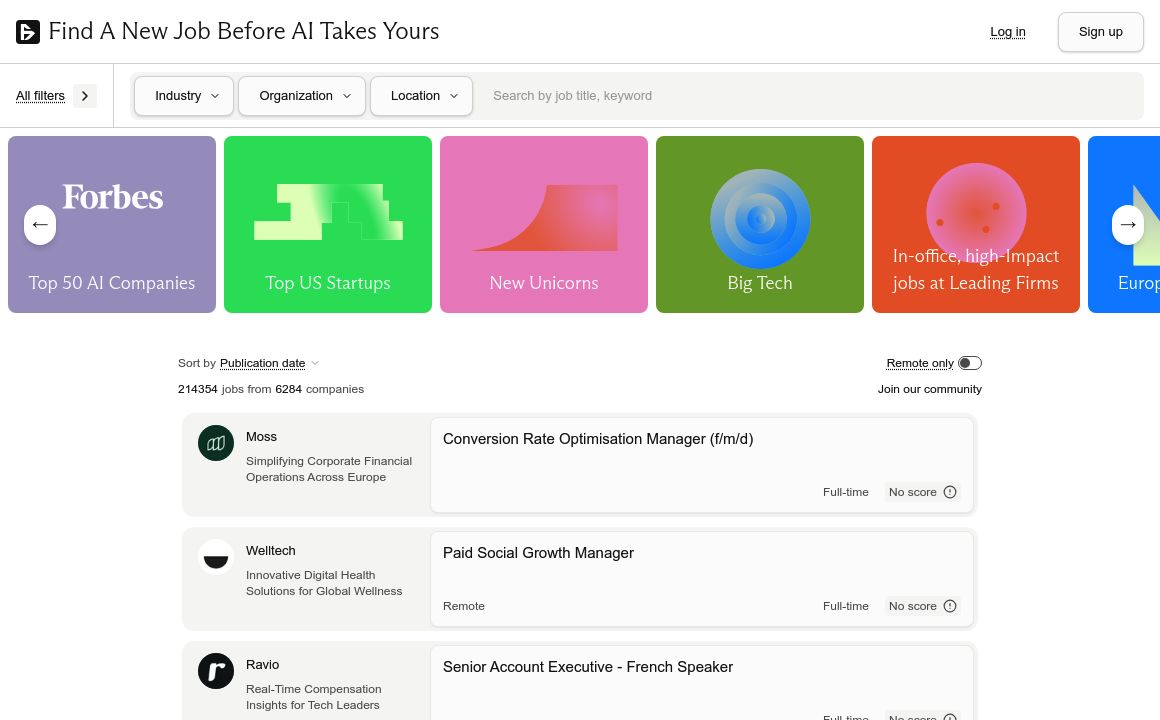Open the Join our community link
1160x720 pixels.
pos(929,389)
